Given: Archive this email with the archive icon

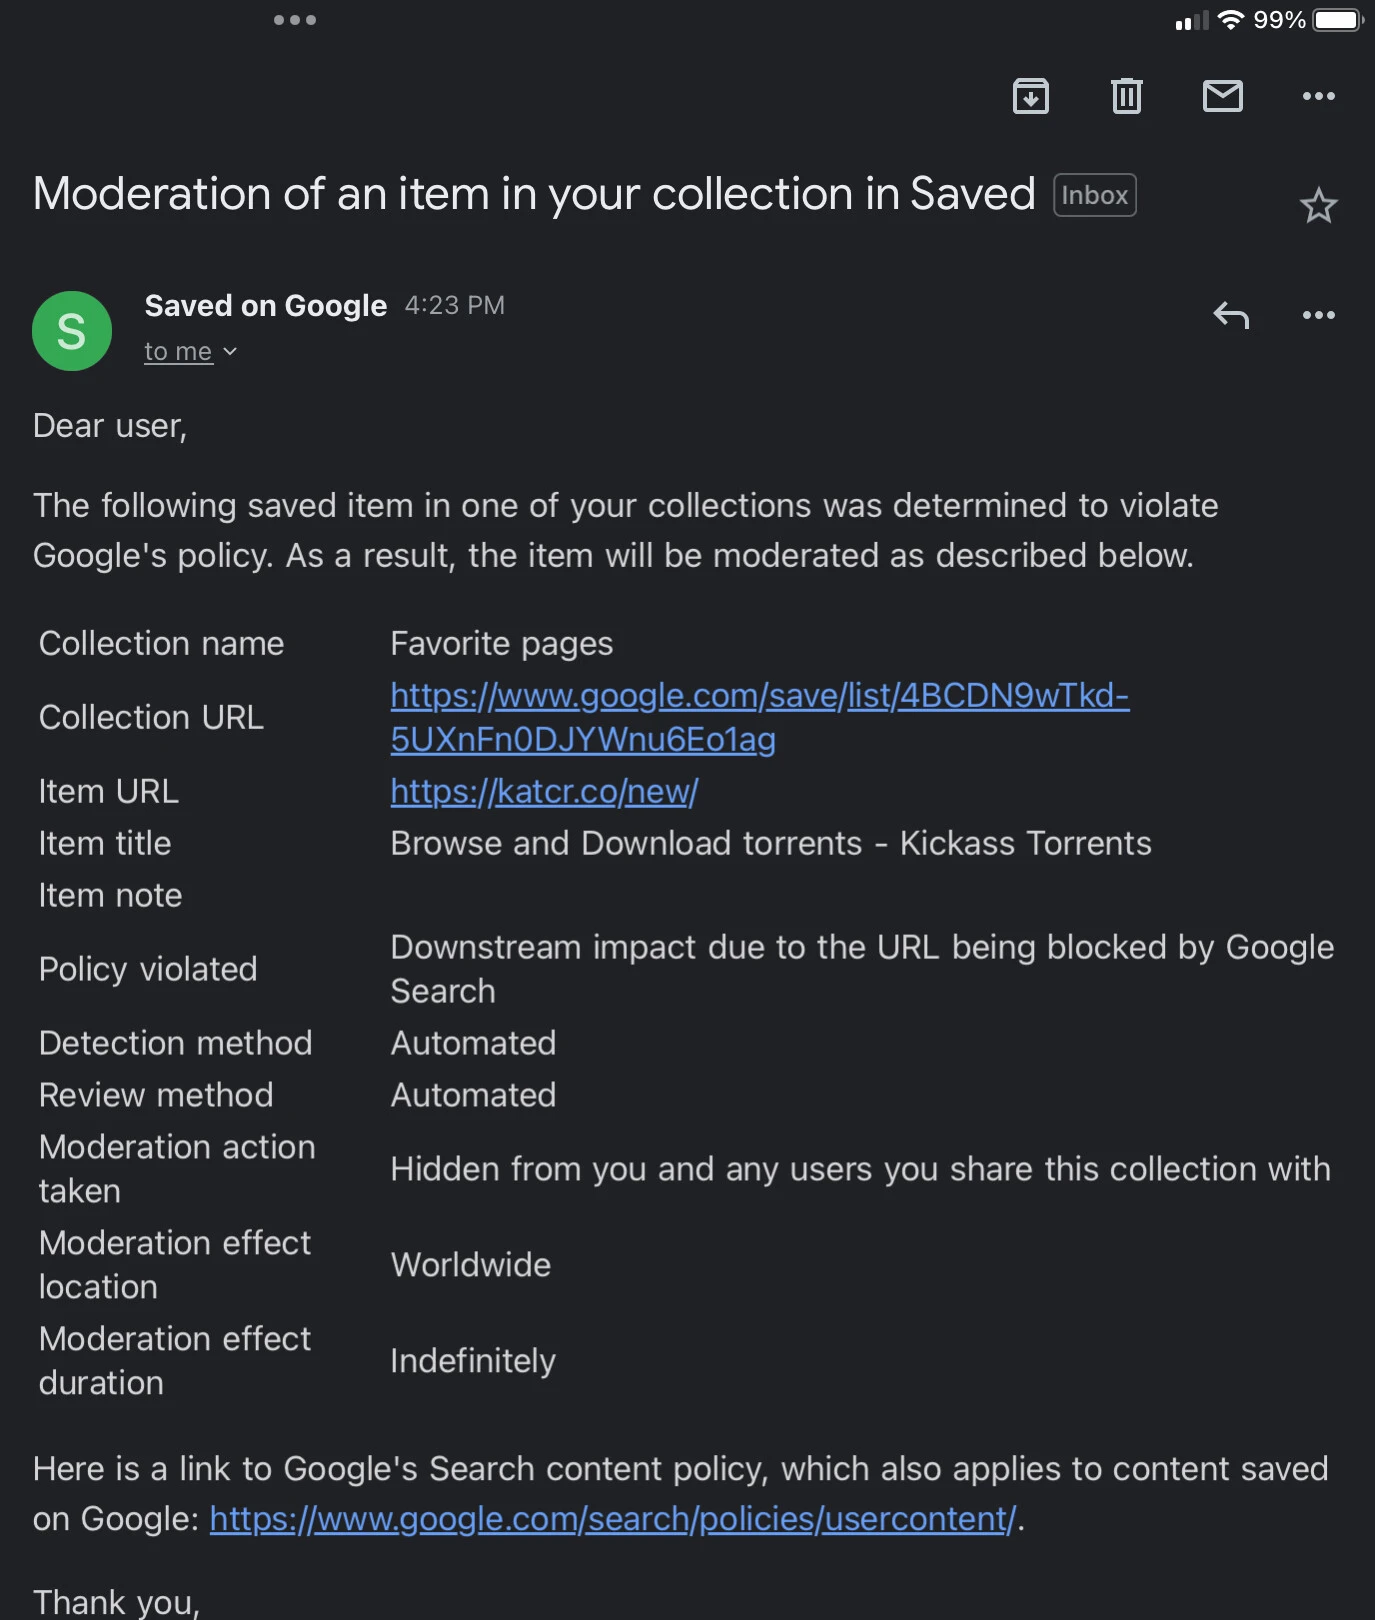Looking at the screenshot, I should coord(1030,96).
